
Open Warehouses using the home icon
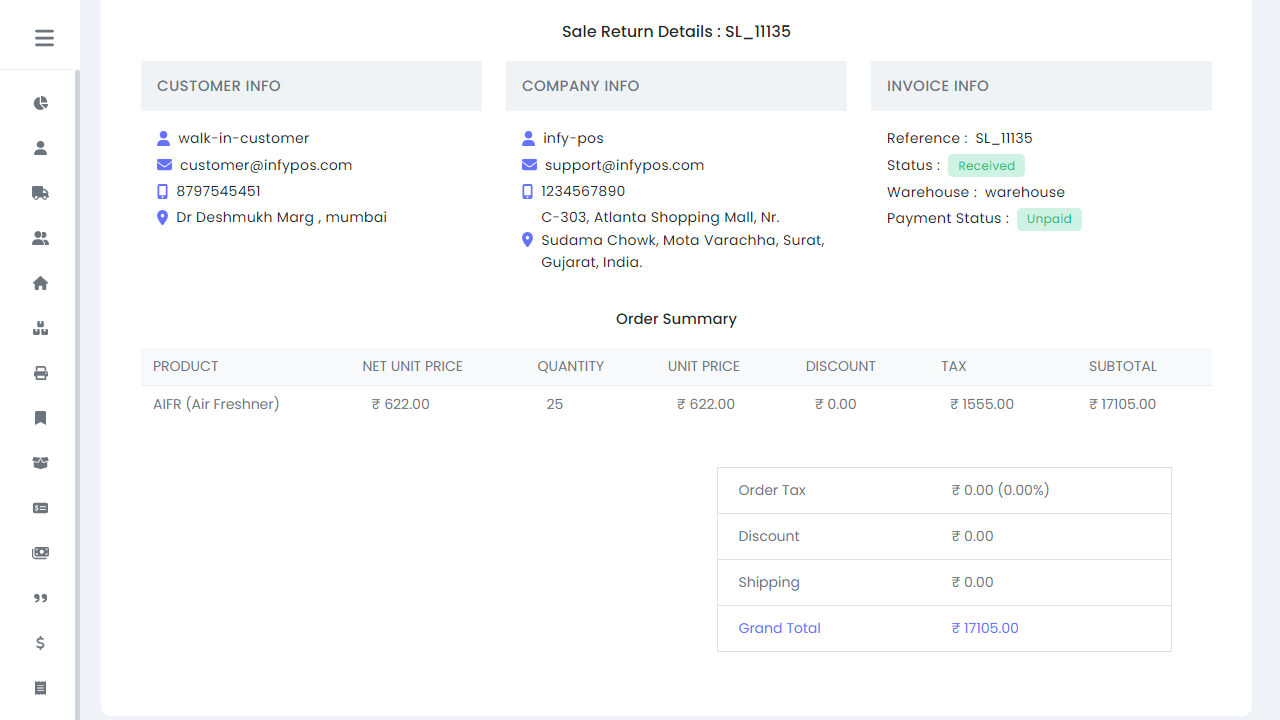[x=40, y=283]
